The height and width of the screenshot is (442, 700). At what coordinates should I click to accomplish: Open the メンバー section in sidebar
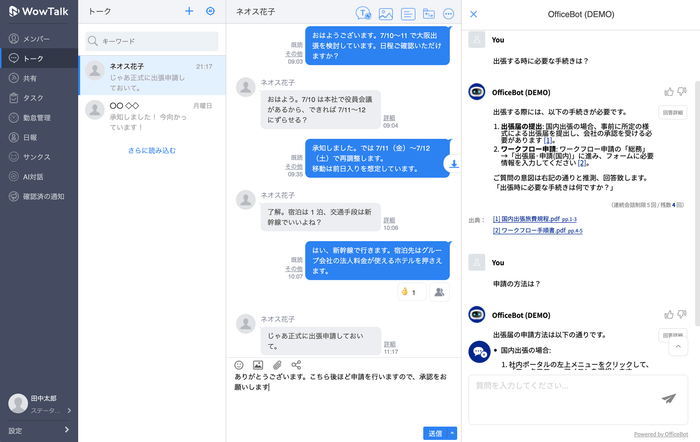pyautogui.click(x=39, y=39)
